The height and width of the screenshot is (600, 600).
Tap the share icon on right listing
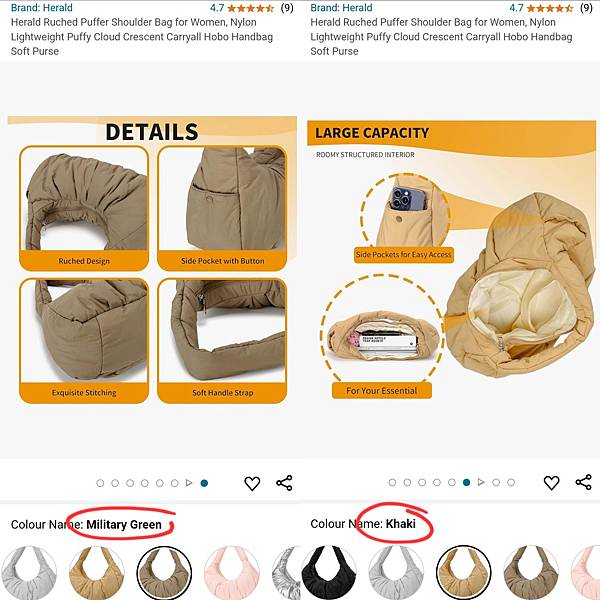point(584,482)
